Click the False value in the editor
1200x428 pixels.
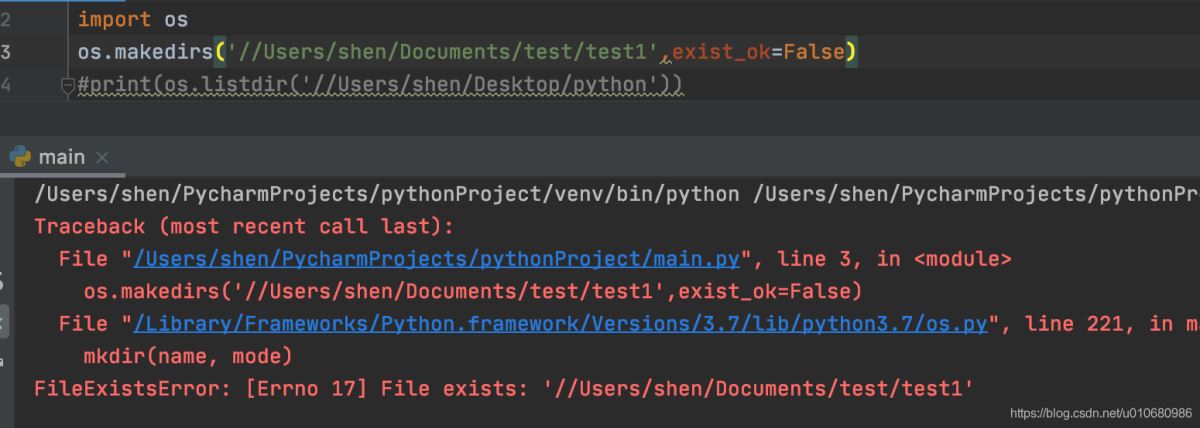[811, 52]
